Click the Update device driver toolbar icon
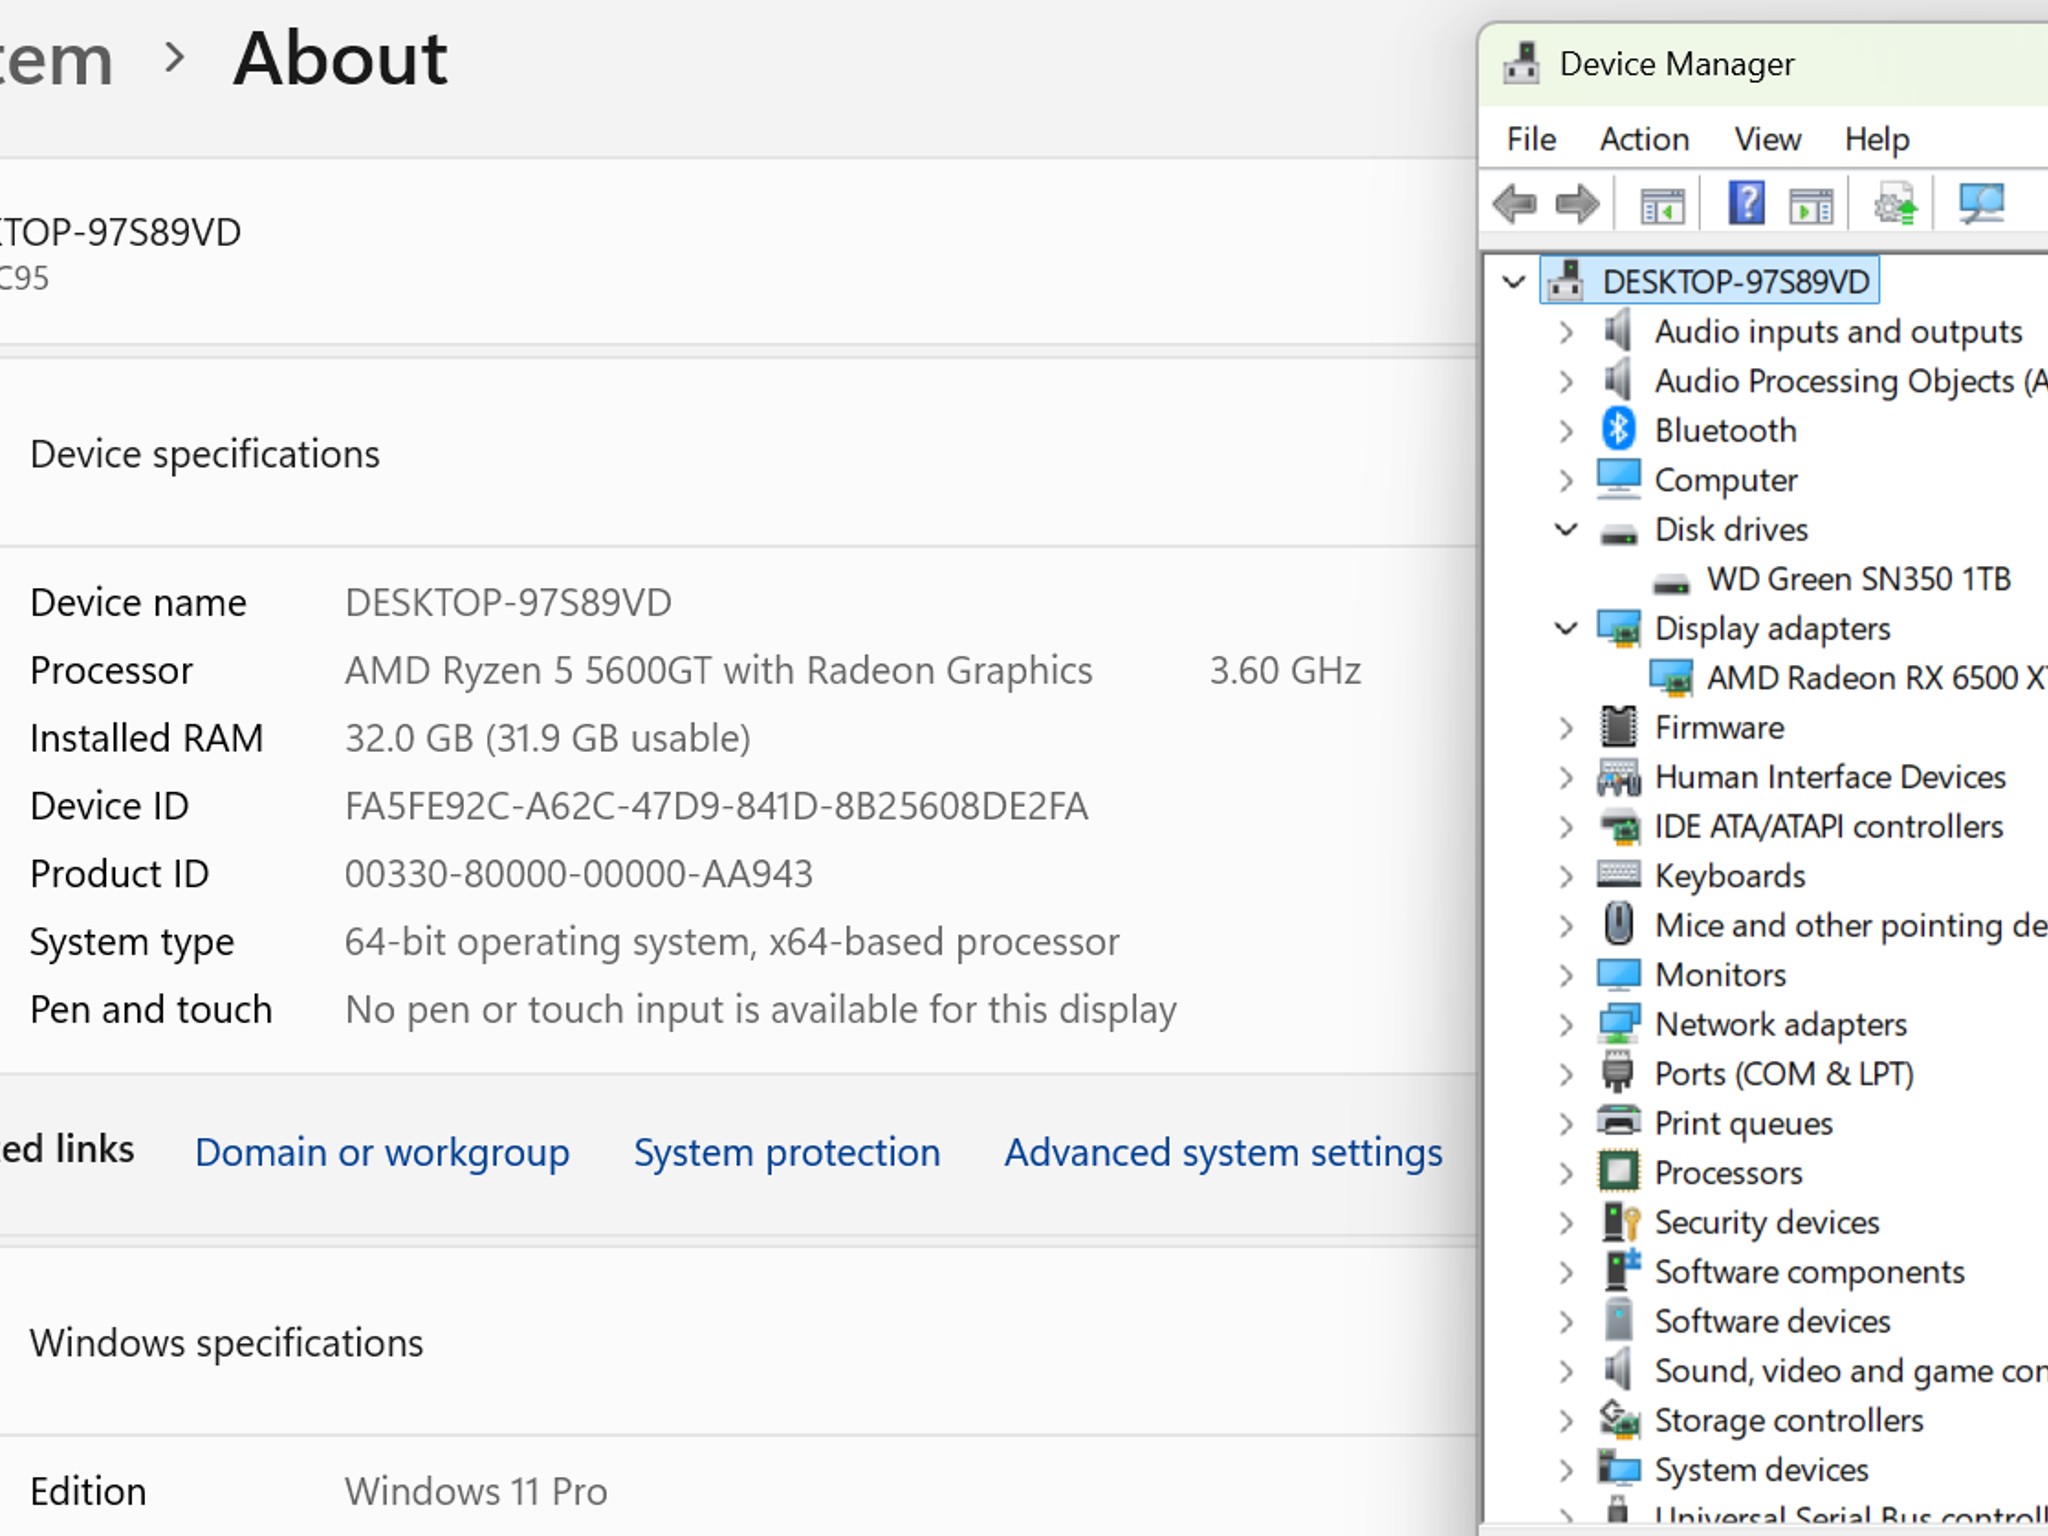Screen dimensions: 2048x1536 click(1895, 204)
